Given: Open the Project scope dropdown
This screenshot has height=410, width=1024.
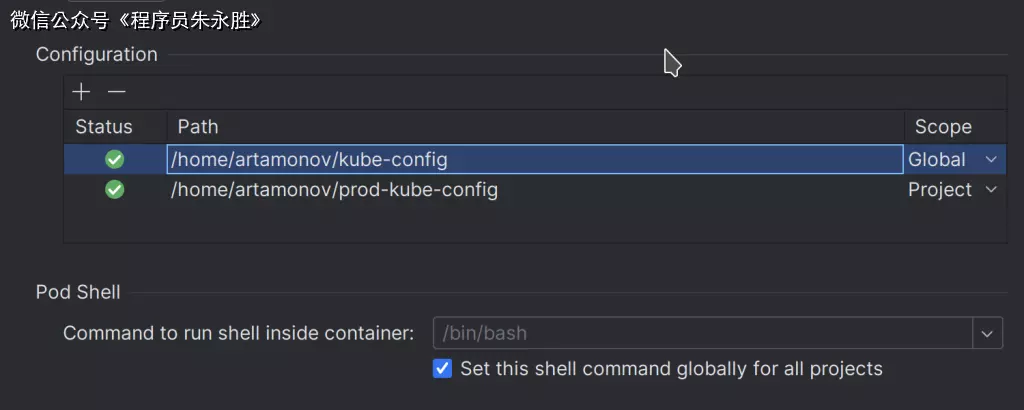Looking at the screenshot, I should 990,189.
